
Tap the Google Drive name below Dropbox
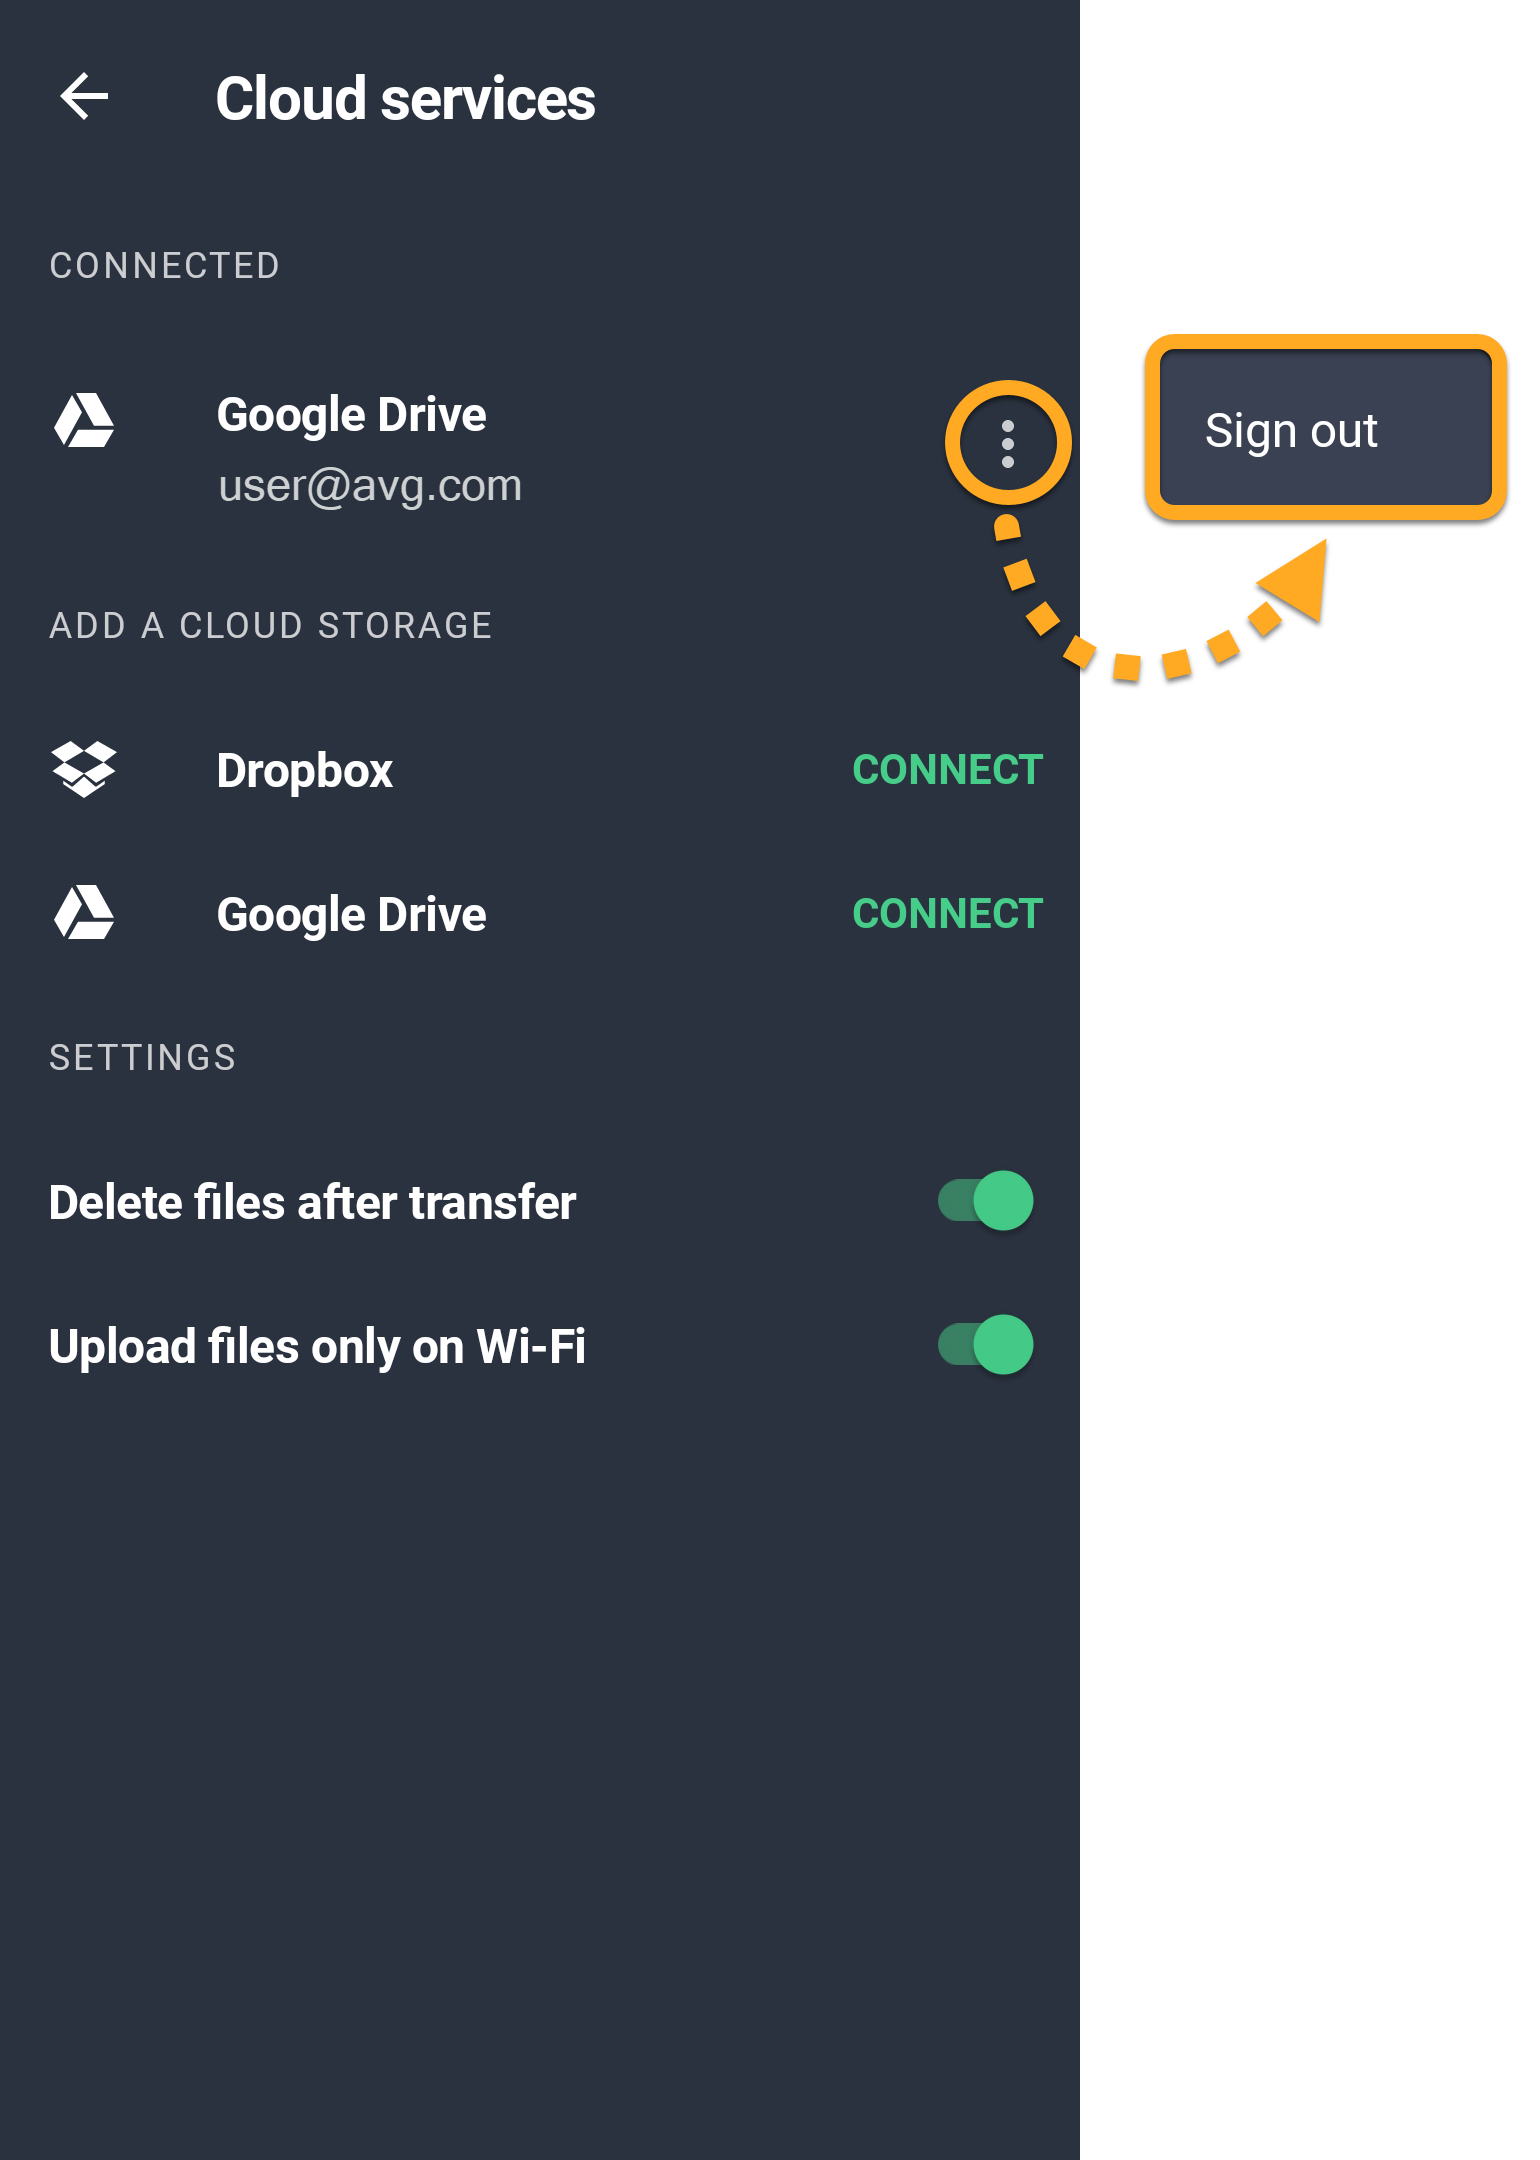tap(351, 915)
